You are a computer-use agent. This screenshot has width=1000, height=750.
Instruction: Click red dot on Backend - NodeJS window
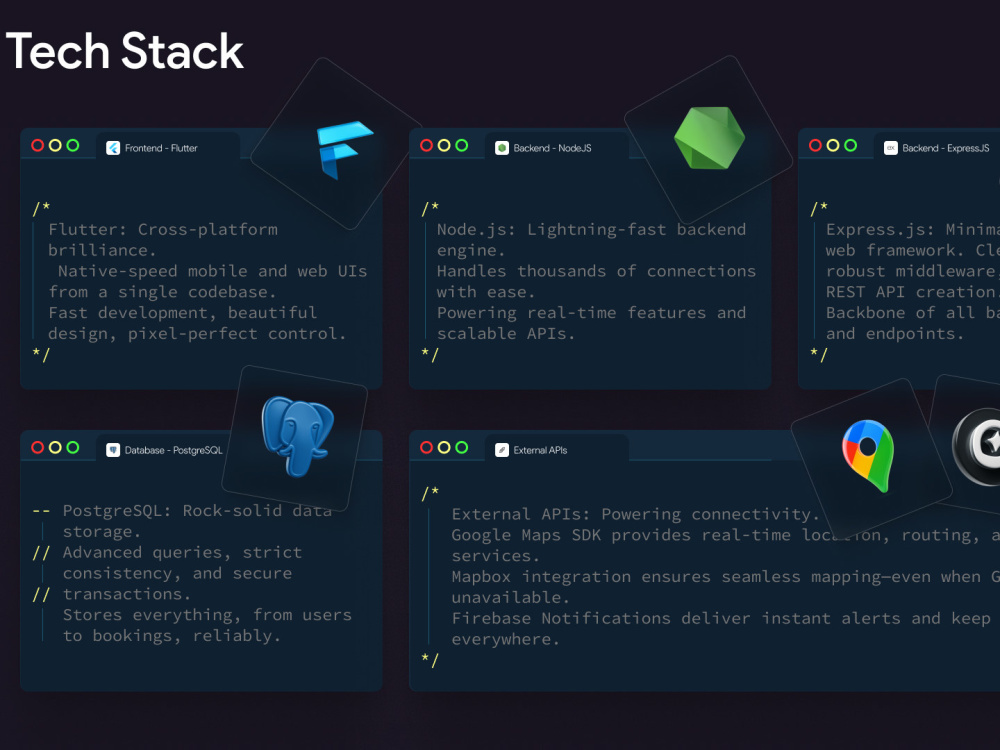pyautogui.click(x=427, y=145)
